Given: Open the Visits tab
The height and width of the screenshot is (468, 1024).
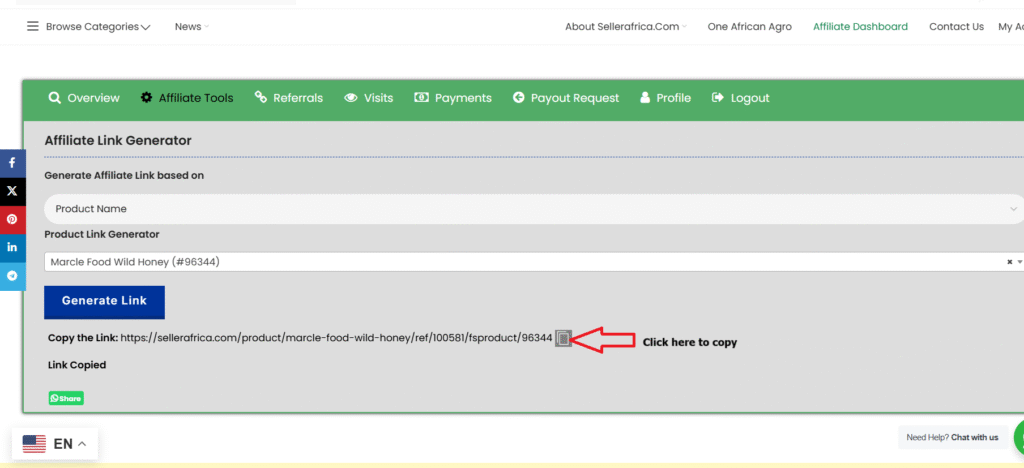Looking at the screenshot, I should click(369, 98).
